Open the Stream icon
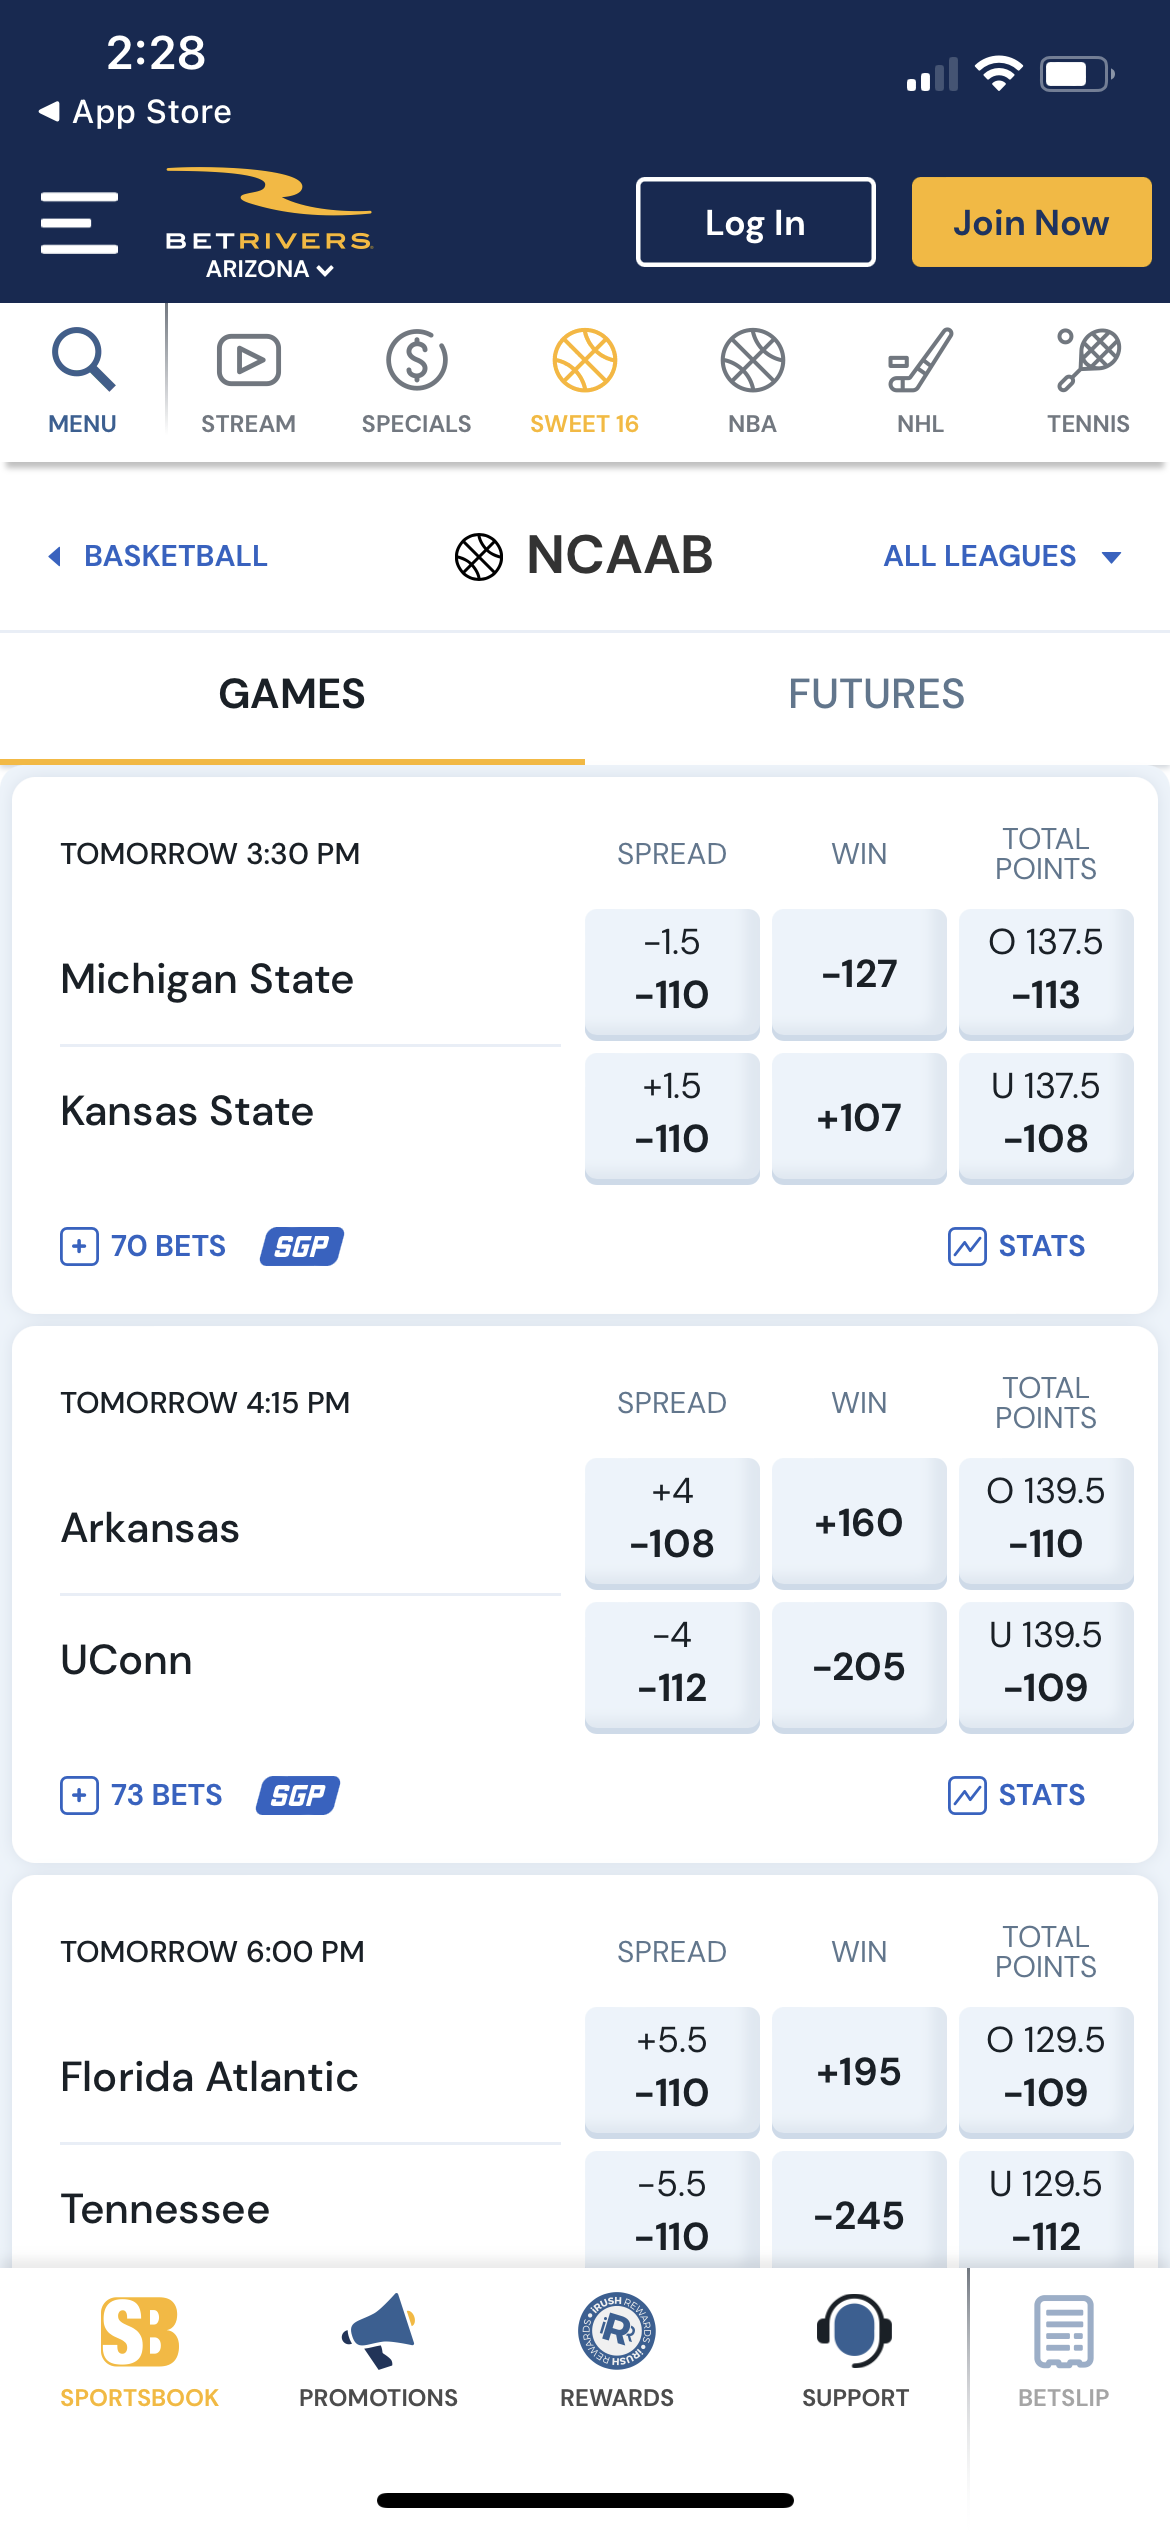 tap(248, 360)
